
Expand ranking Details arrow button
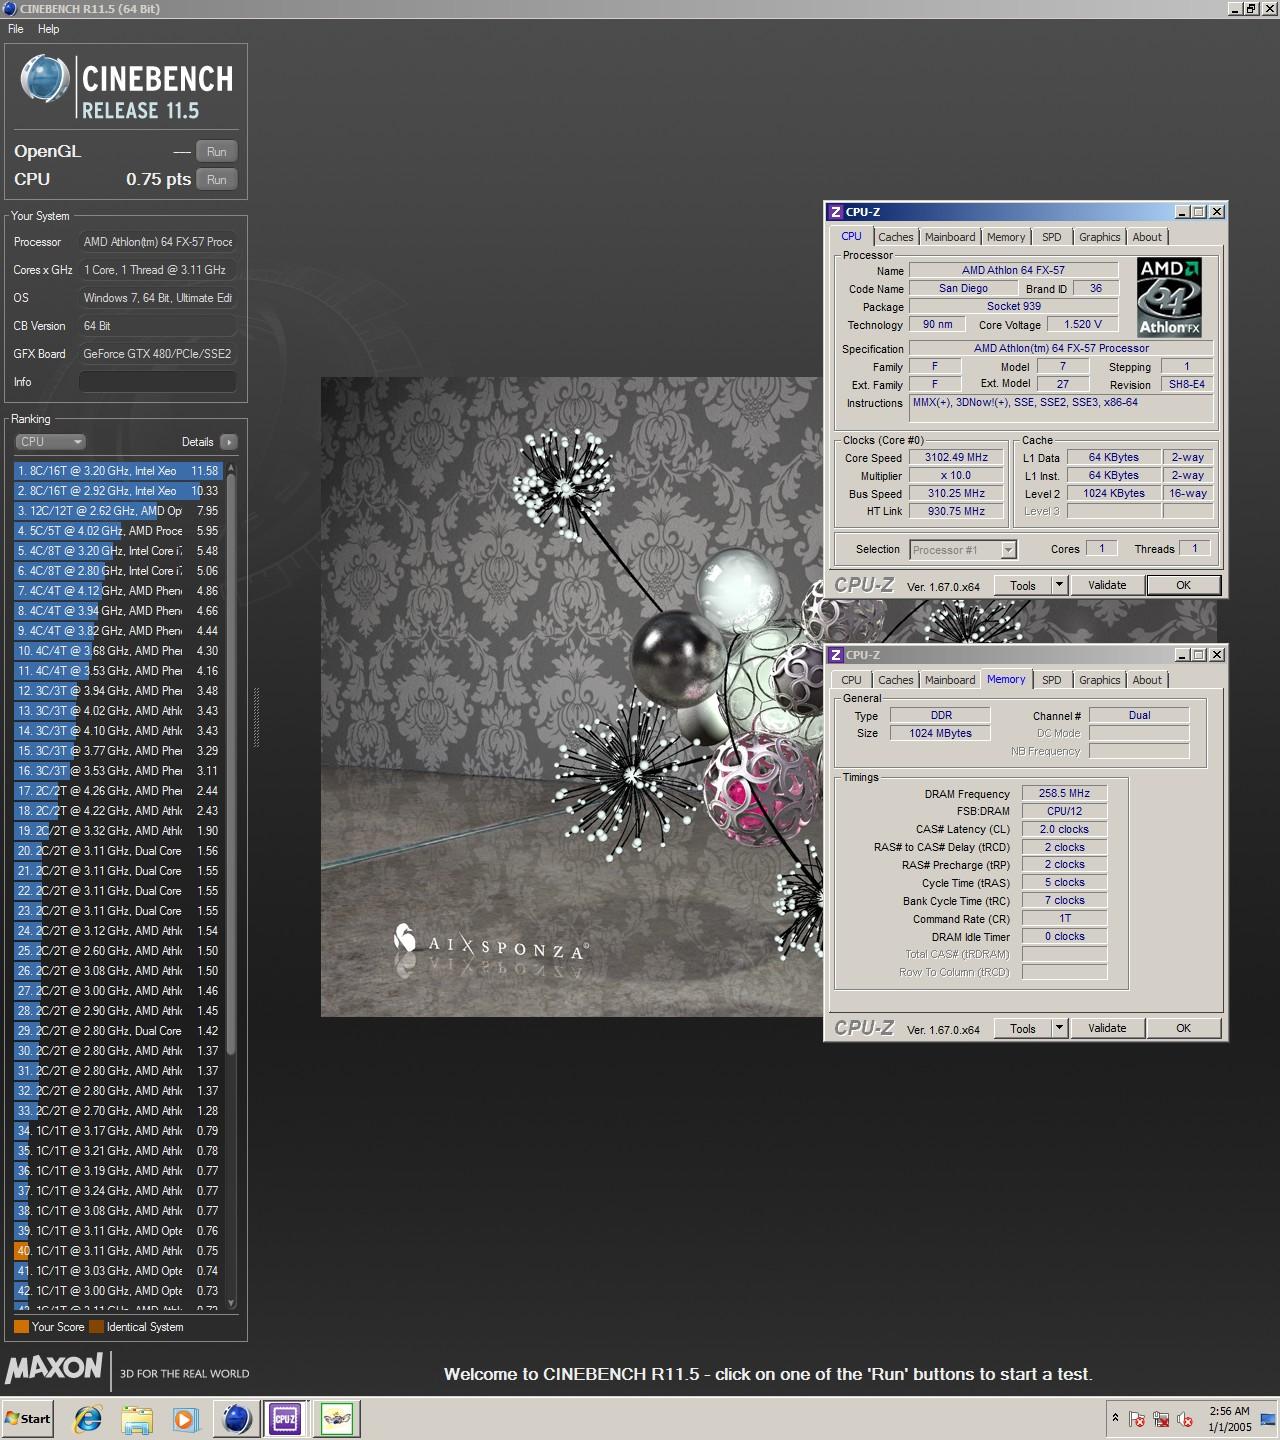[229, 441]
